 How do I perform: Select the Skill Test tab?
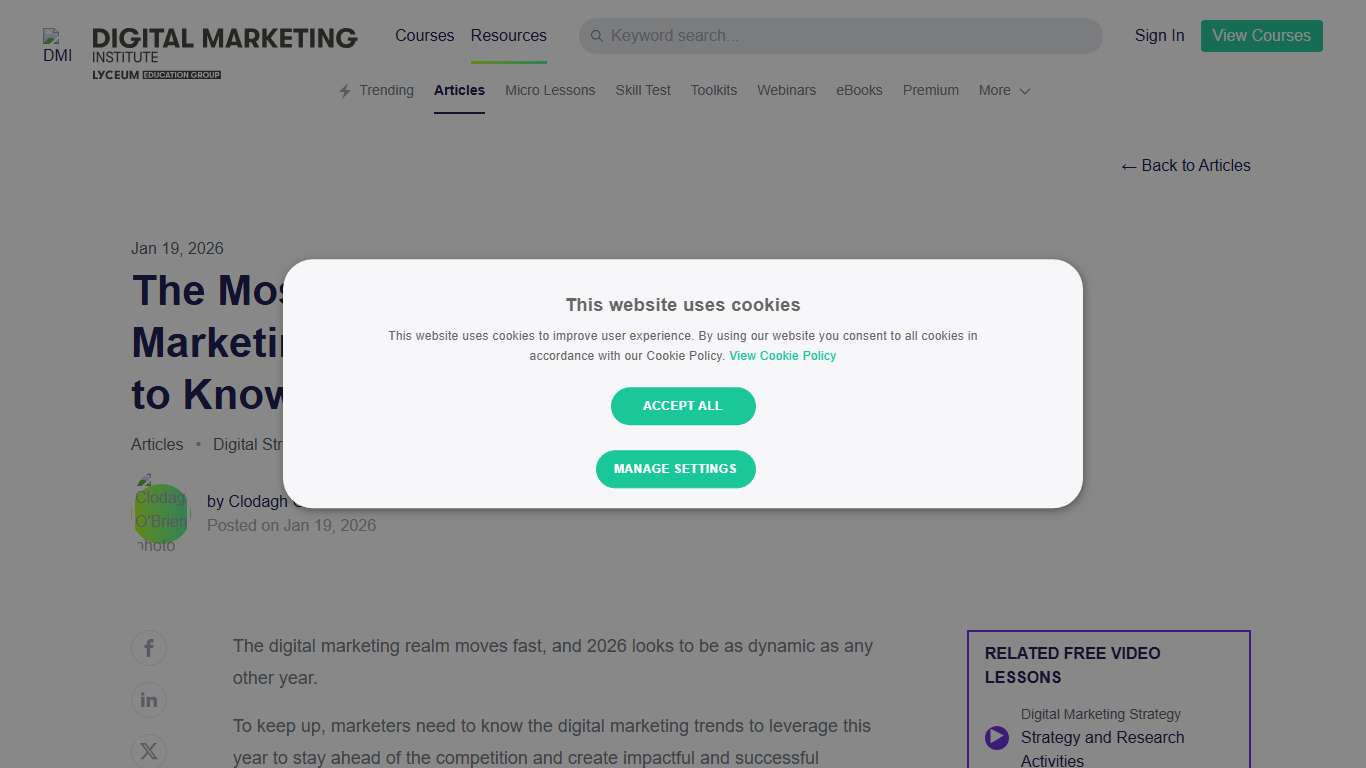pyautogui.click(x=642, y=90)
